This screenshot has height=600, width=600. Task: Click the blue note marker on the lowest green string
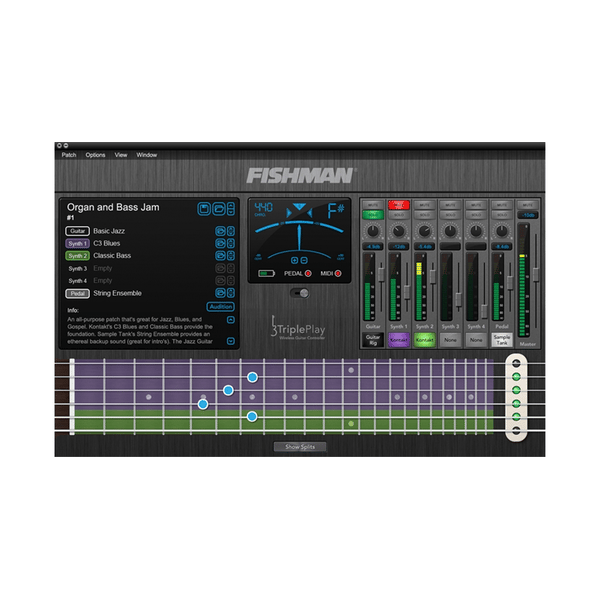(252, 416)
